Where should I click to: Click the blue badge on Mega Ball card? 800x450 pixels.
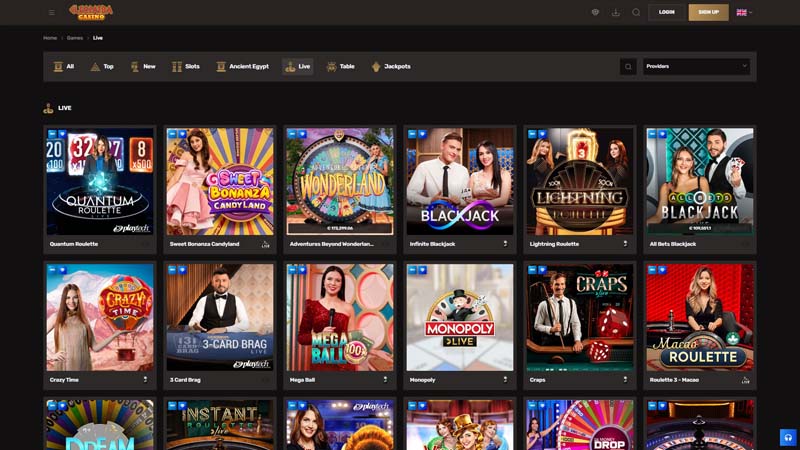click(x=292, y=270)
